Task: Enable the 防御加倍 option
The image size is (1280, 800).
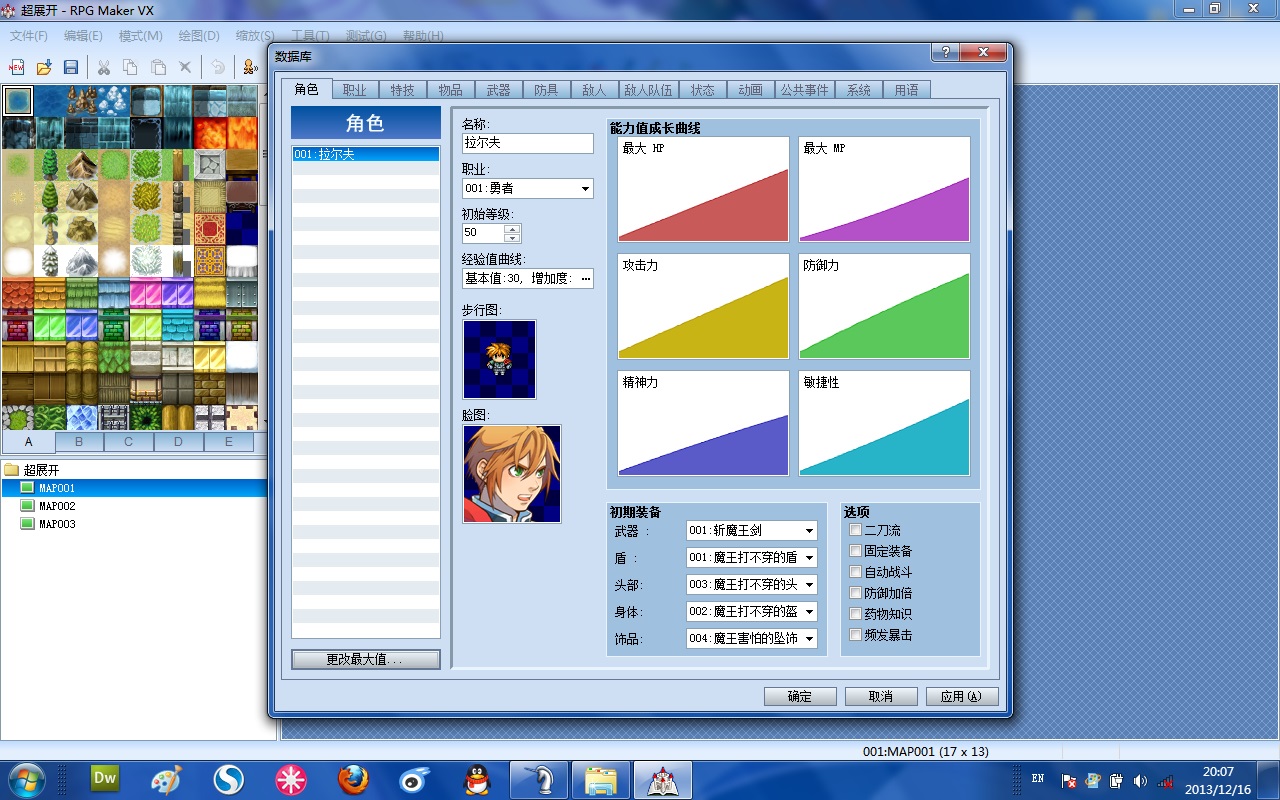Action: [x=855, y=593]
